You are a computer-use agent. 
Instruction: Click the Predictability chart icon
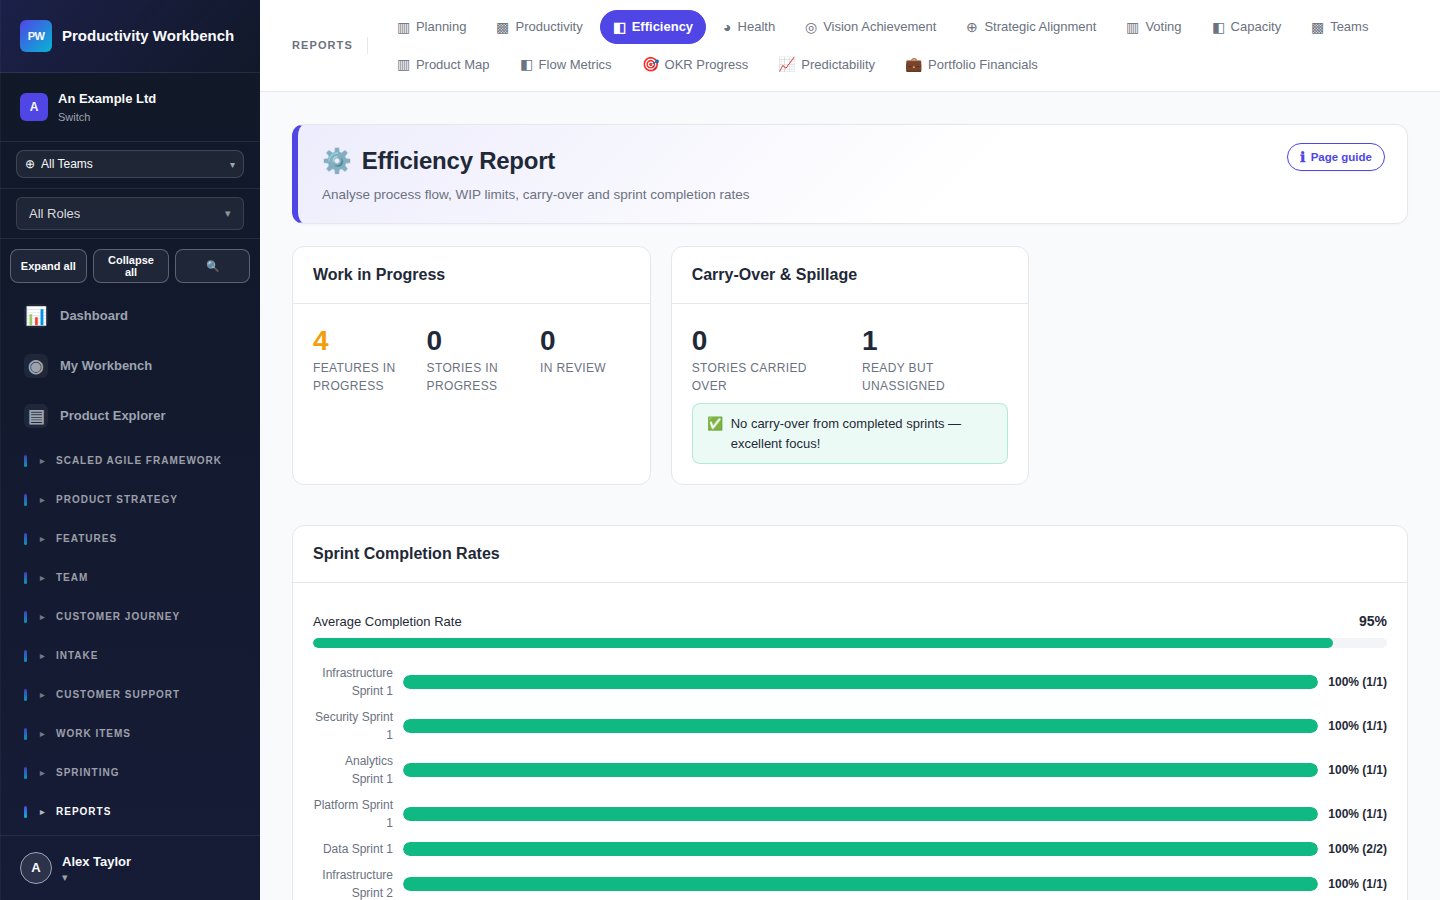point(787,65)
